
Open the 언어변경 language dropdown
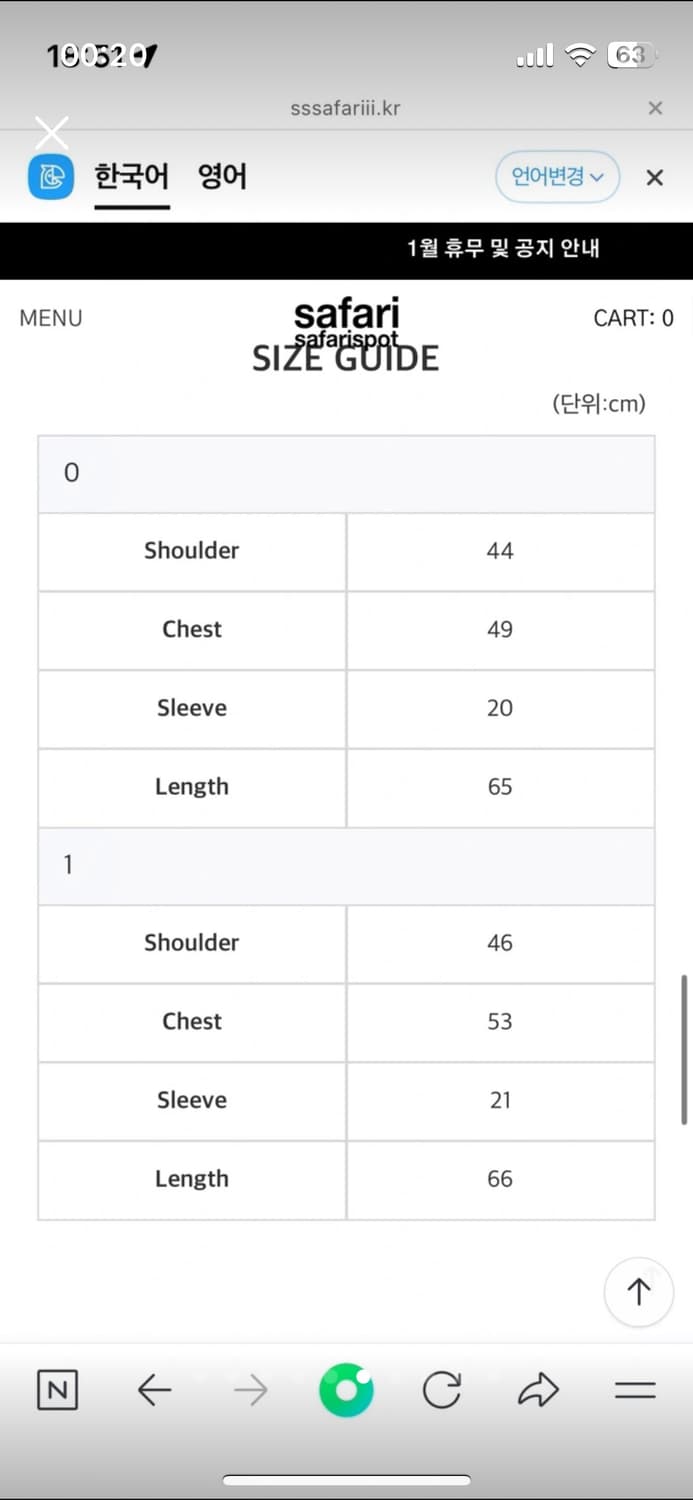click(558, 177)
